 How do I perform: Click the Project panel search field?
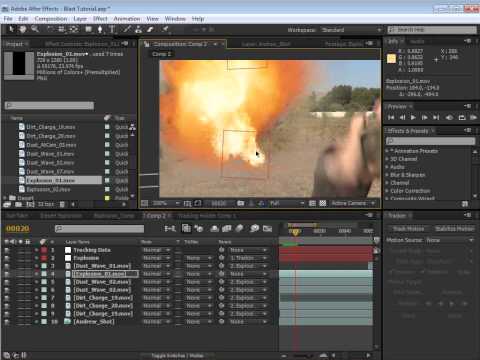[49, 106]
